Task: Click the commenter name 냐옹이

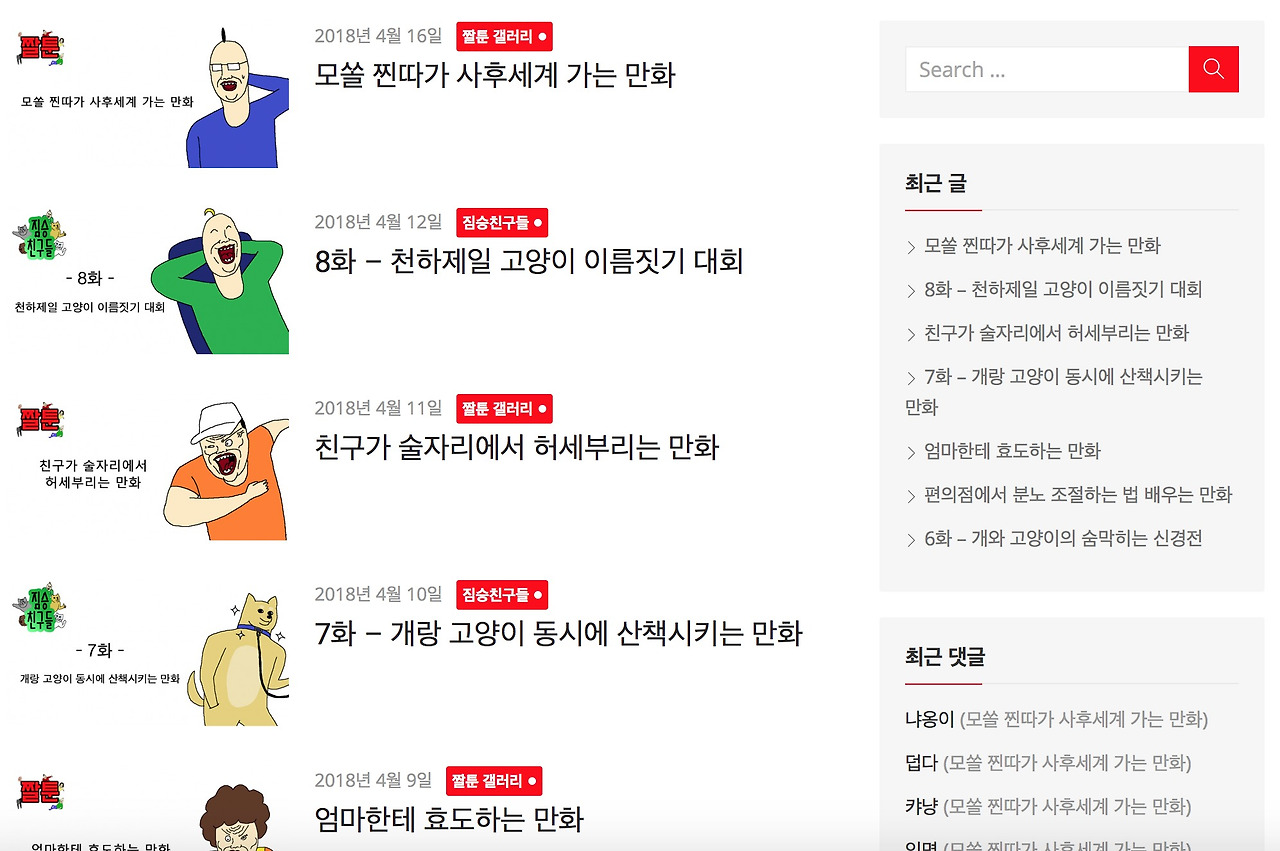Action: pos(930,719)
